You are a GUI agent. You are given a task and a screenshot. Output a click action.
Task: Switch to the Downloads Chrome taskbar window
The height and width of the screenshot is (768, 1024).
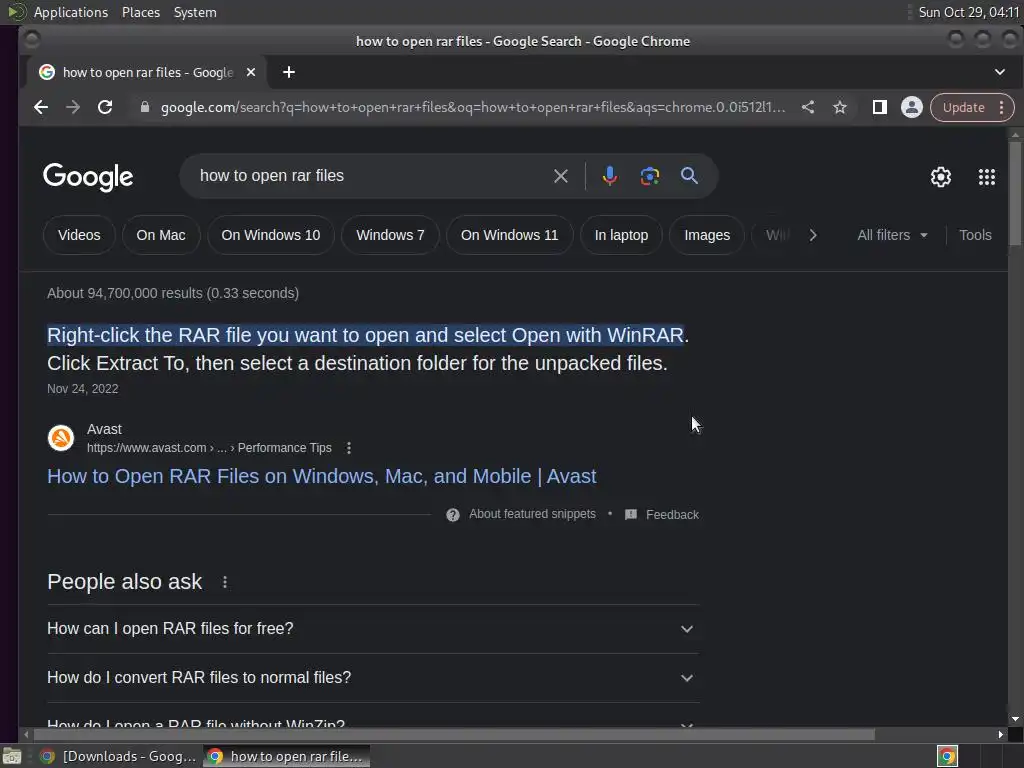tap(118, 756)
